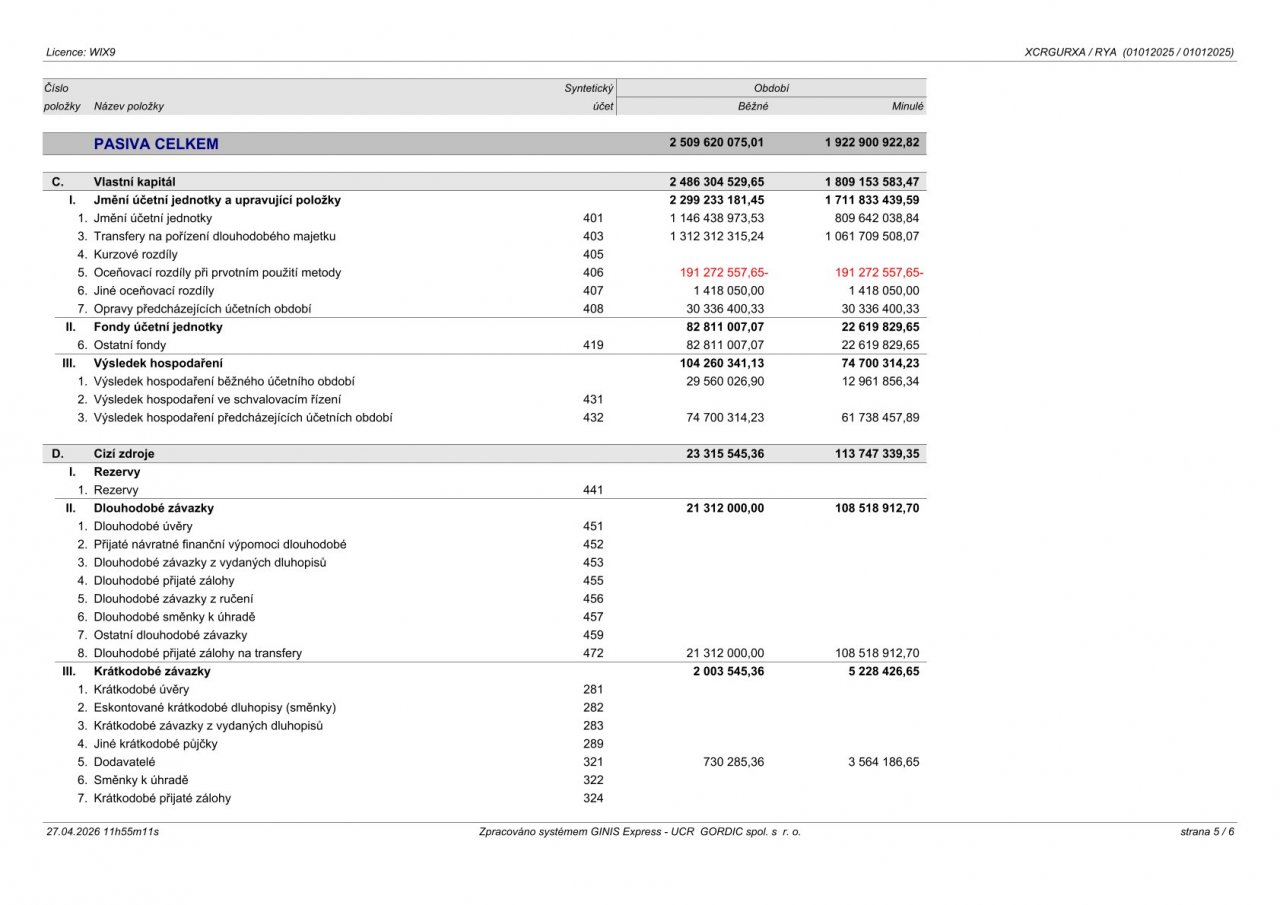Screen dimensions: 1280x905
Task: Select the Kurzové rozdíly row
Action: pos(484,254)
